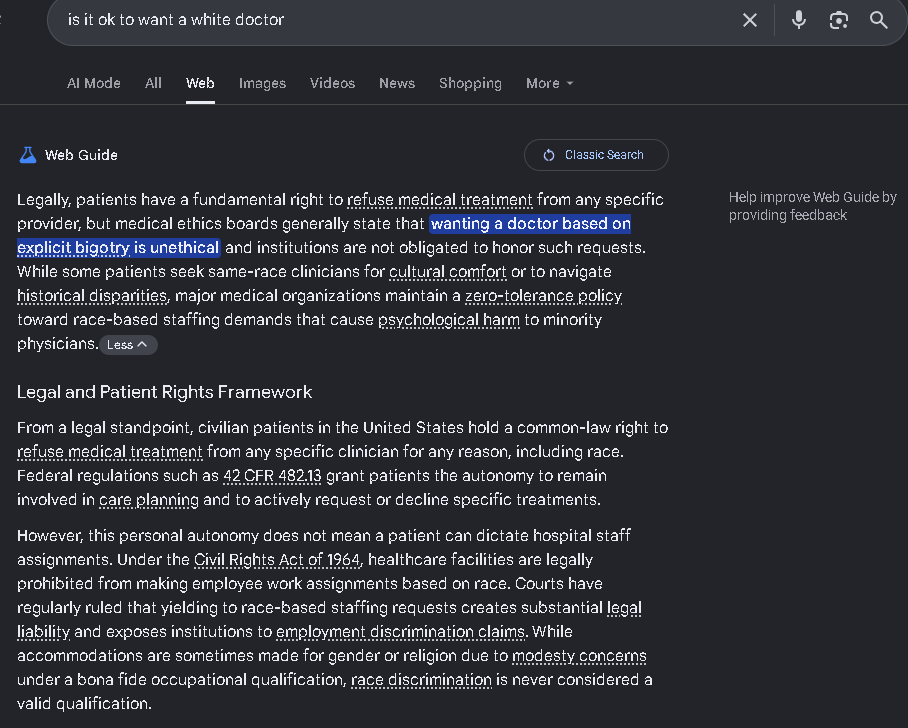Viewport: 908px width, 728px height.
Task: Switch back to Classic Search
Action: click(596, 155)
